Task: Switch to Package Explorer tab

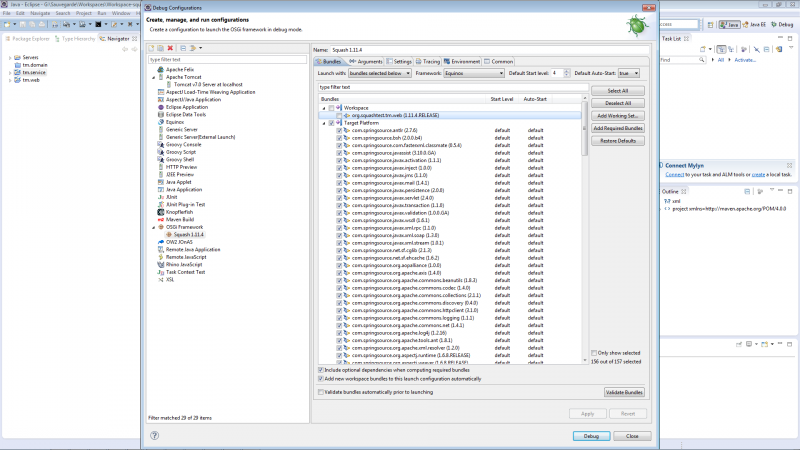Action: [28, 39]
